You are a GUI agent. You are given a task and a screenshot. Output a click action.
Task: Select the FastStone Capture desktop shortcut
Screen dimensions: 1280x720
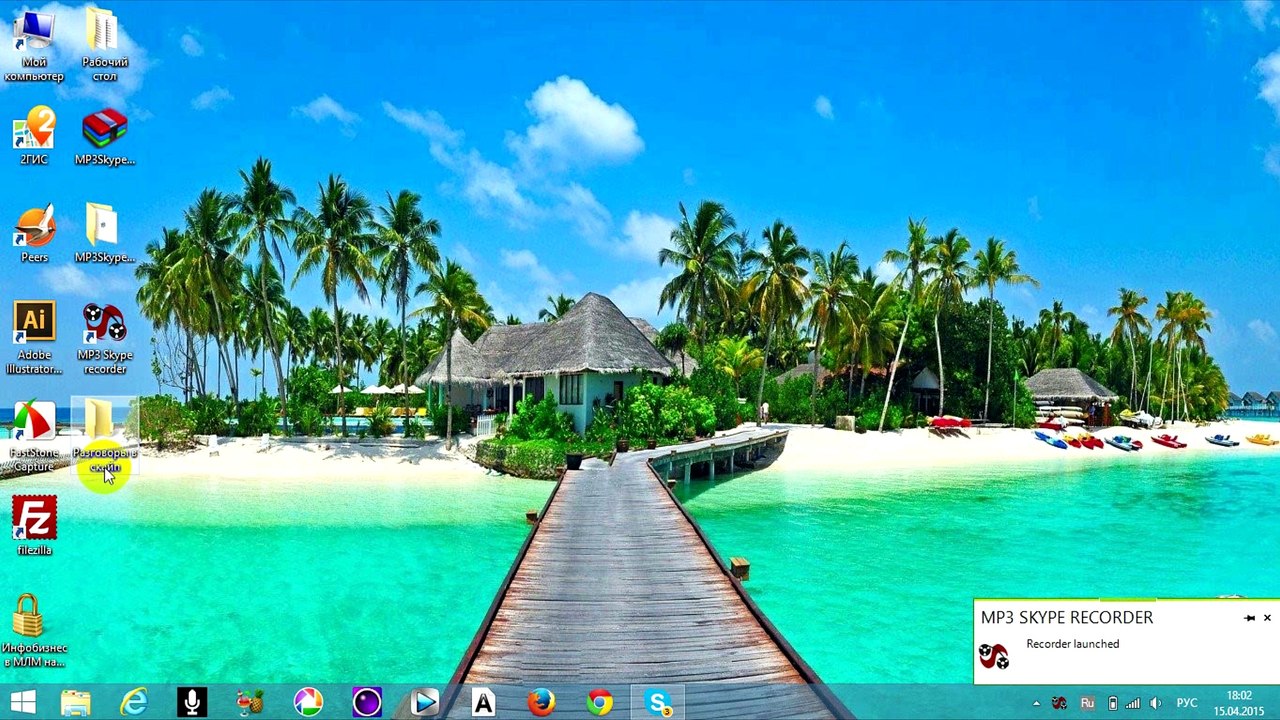click(x=34, y=436)
